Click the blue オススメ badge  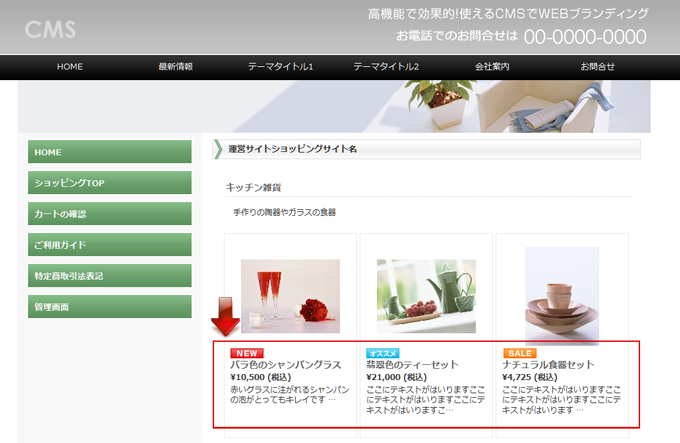pos(383,353)
